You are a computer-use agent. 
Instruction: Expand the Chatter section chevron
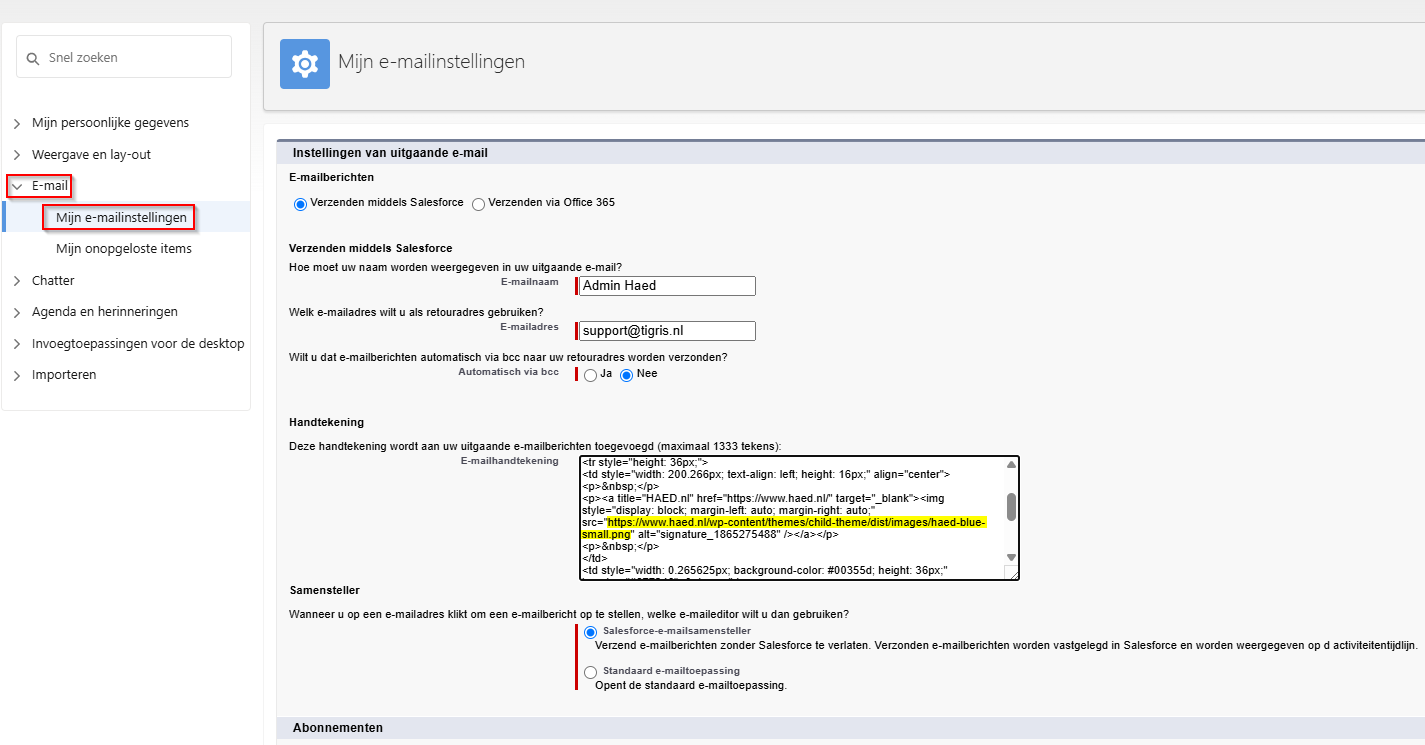(17, 281)
